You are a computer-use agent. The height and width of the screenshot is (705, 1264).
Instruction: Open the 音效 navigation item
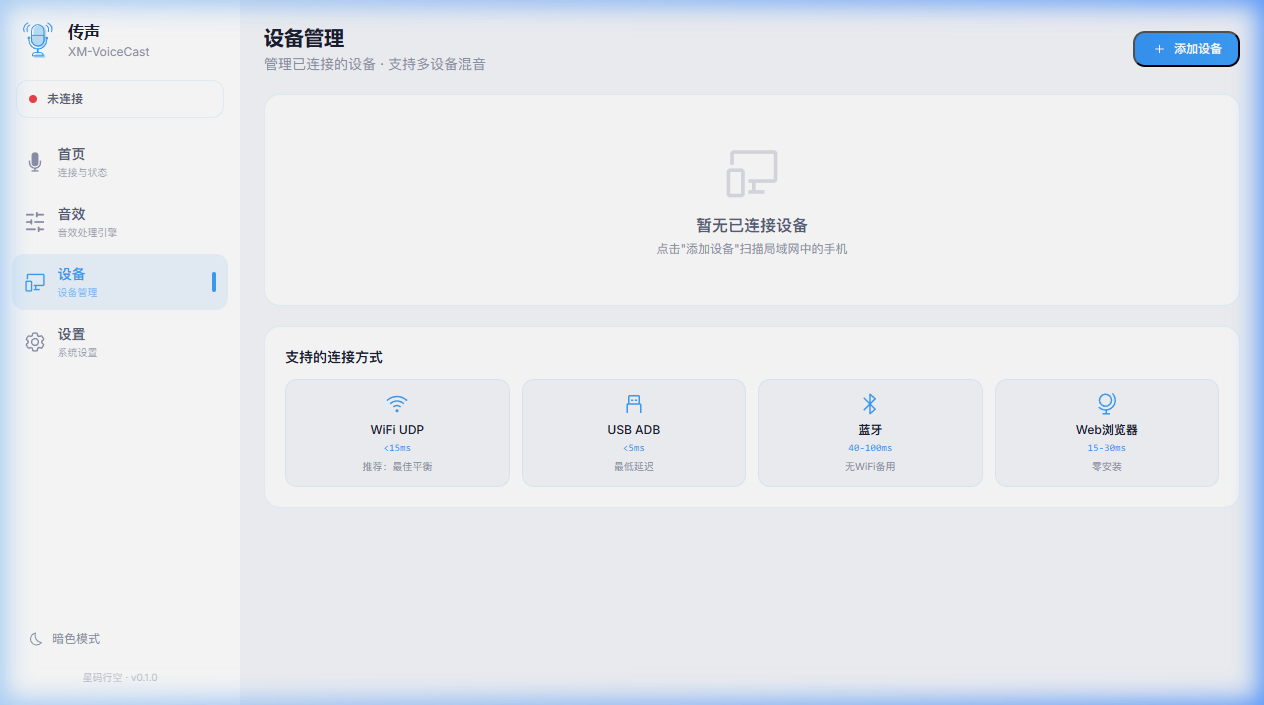tap(120, 222)
